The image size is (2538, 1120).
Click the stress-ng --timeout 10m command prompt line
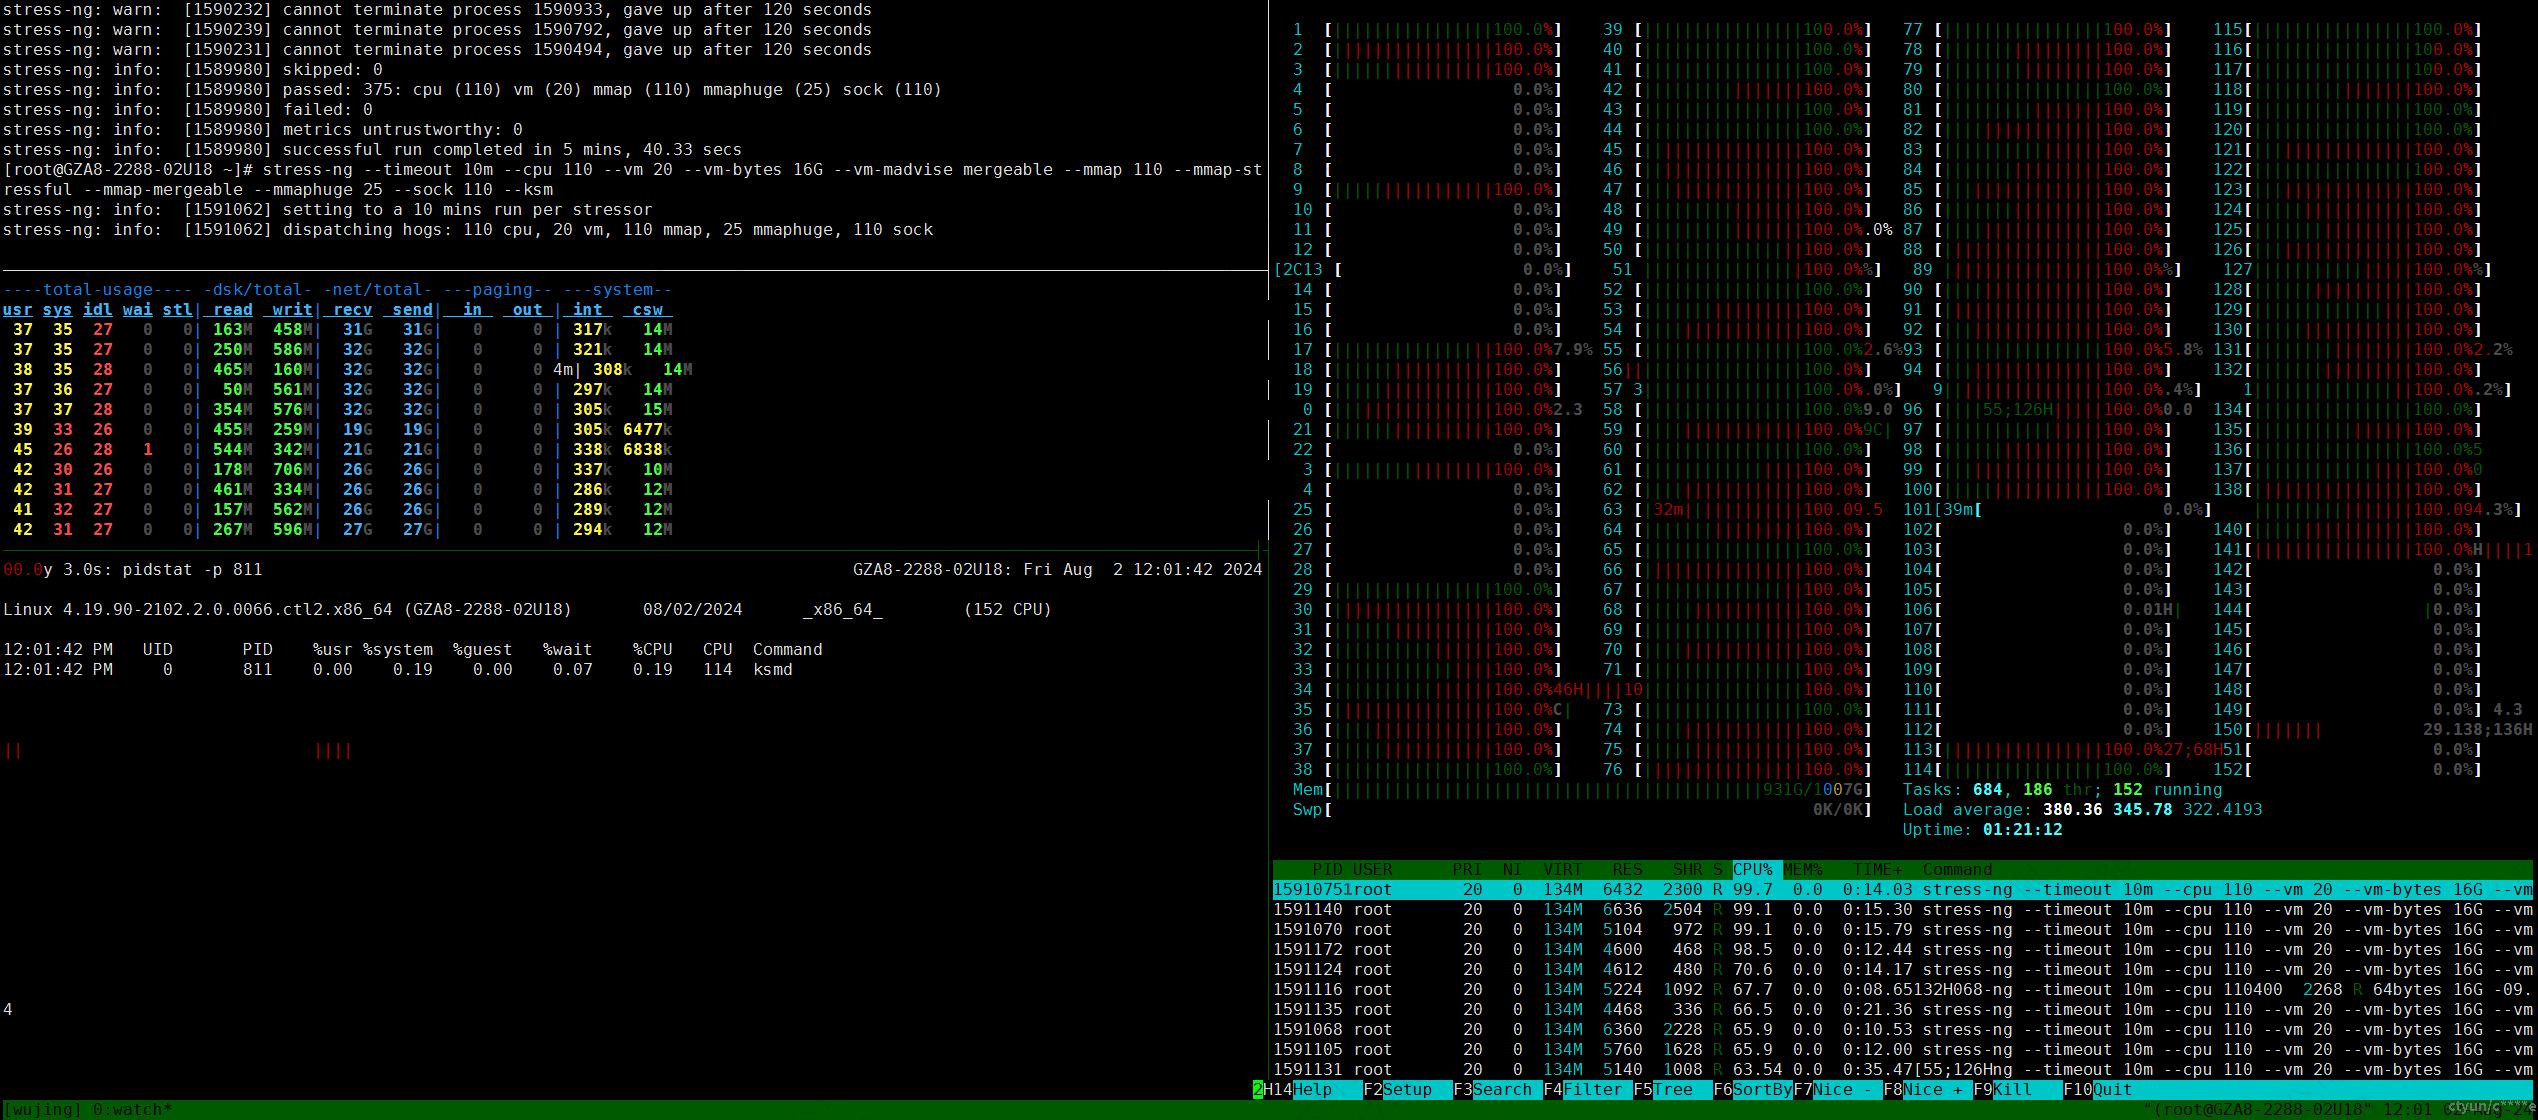coord(632,180)
